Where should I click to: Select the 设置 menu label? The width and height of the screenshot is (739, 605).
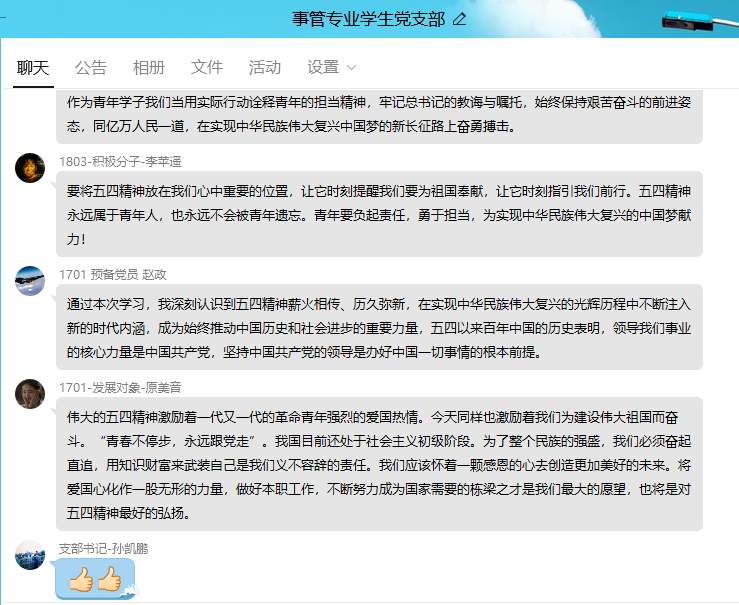coord(323,67)
